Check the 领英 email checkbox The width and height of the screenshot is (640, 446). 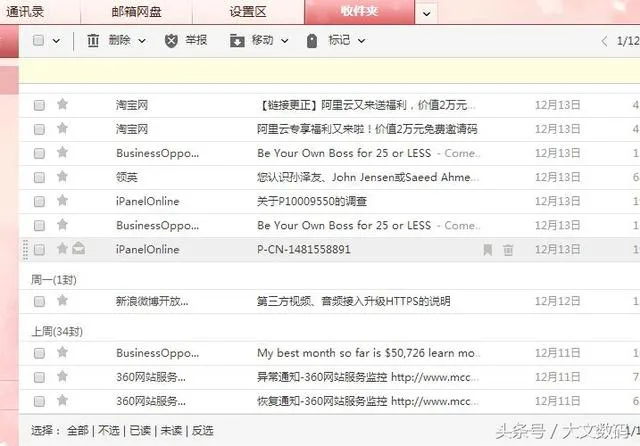[x=39, y=178]
